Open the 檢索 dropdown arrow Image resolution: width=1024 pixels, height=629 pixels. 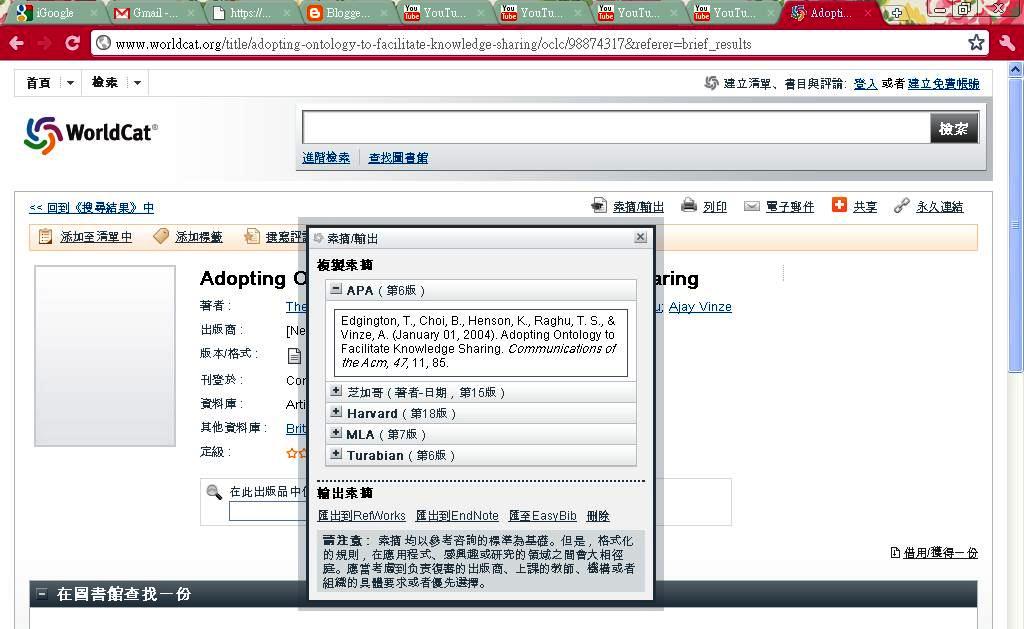coord(137,83)
